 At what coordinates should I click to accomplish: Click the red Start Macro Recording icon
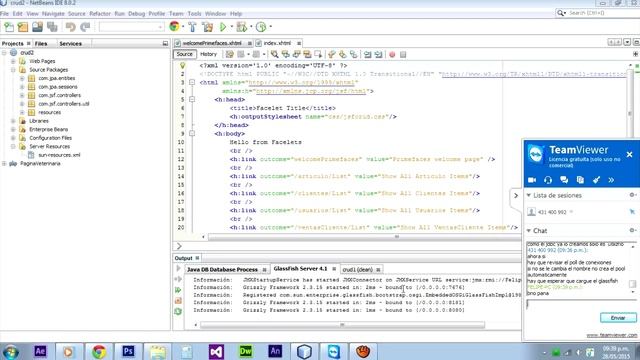[392, 54]
